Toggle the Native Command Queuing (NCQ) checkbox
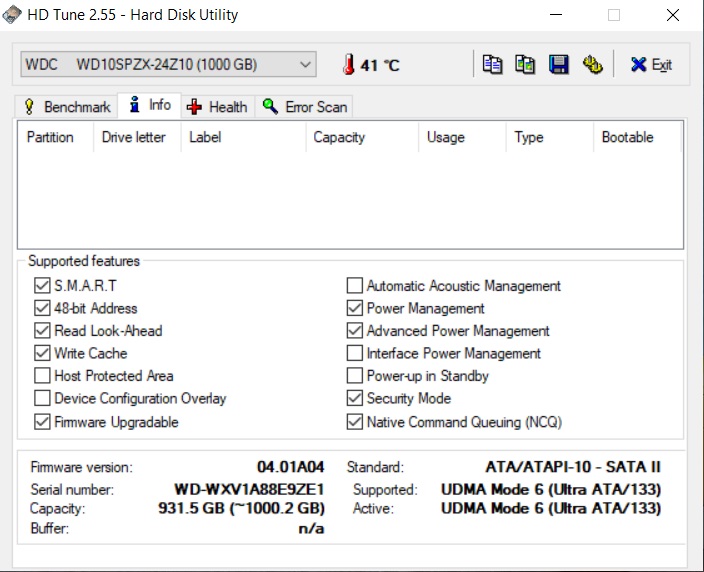 click(355, 422)
